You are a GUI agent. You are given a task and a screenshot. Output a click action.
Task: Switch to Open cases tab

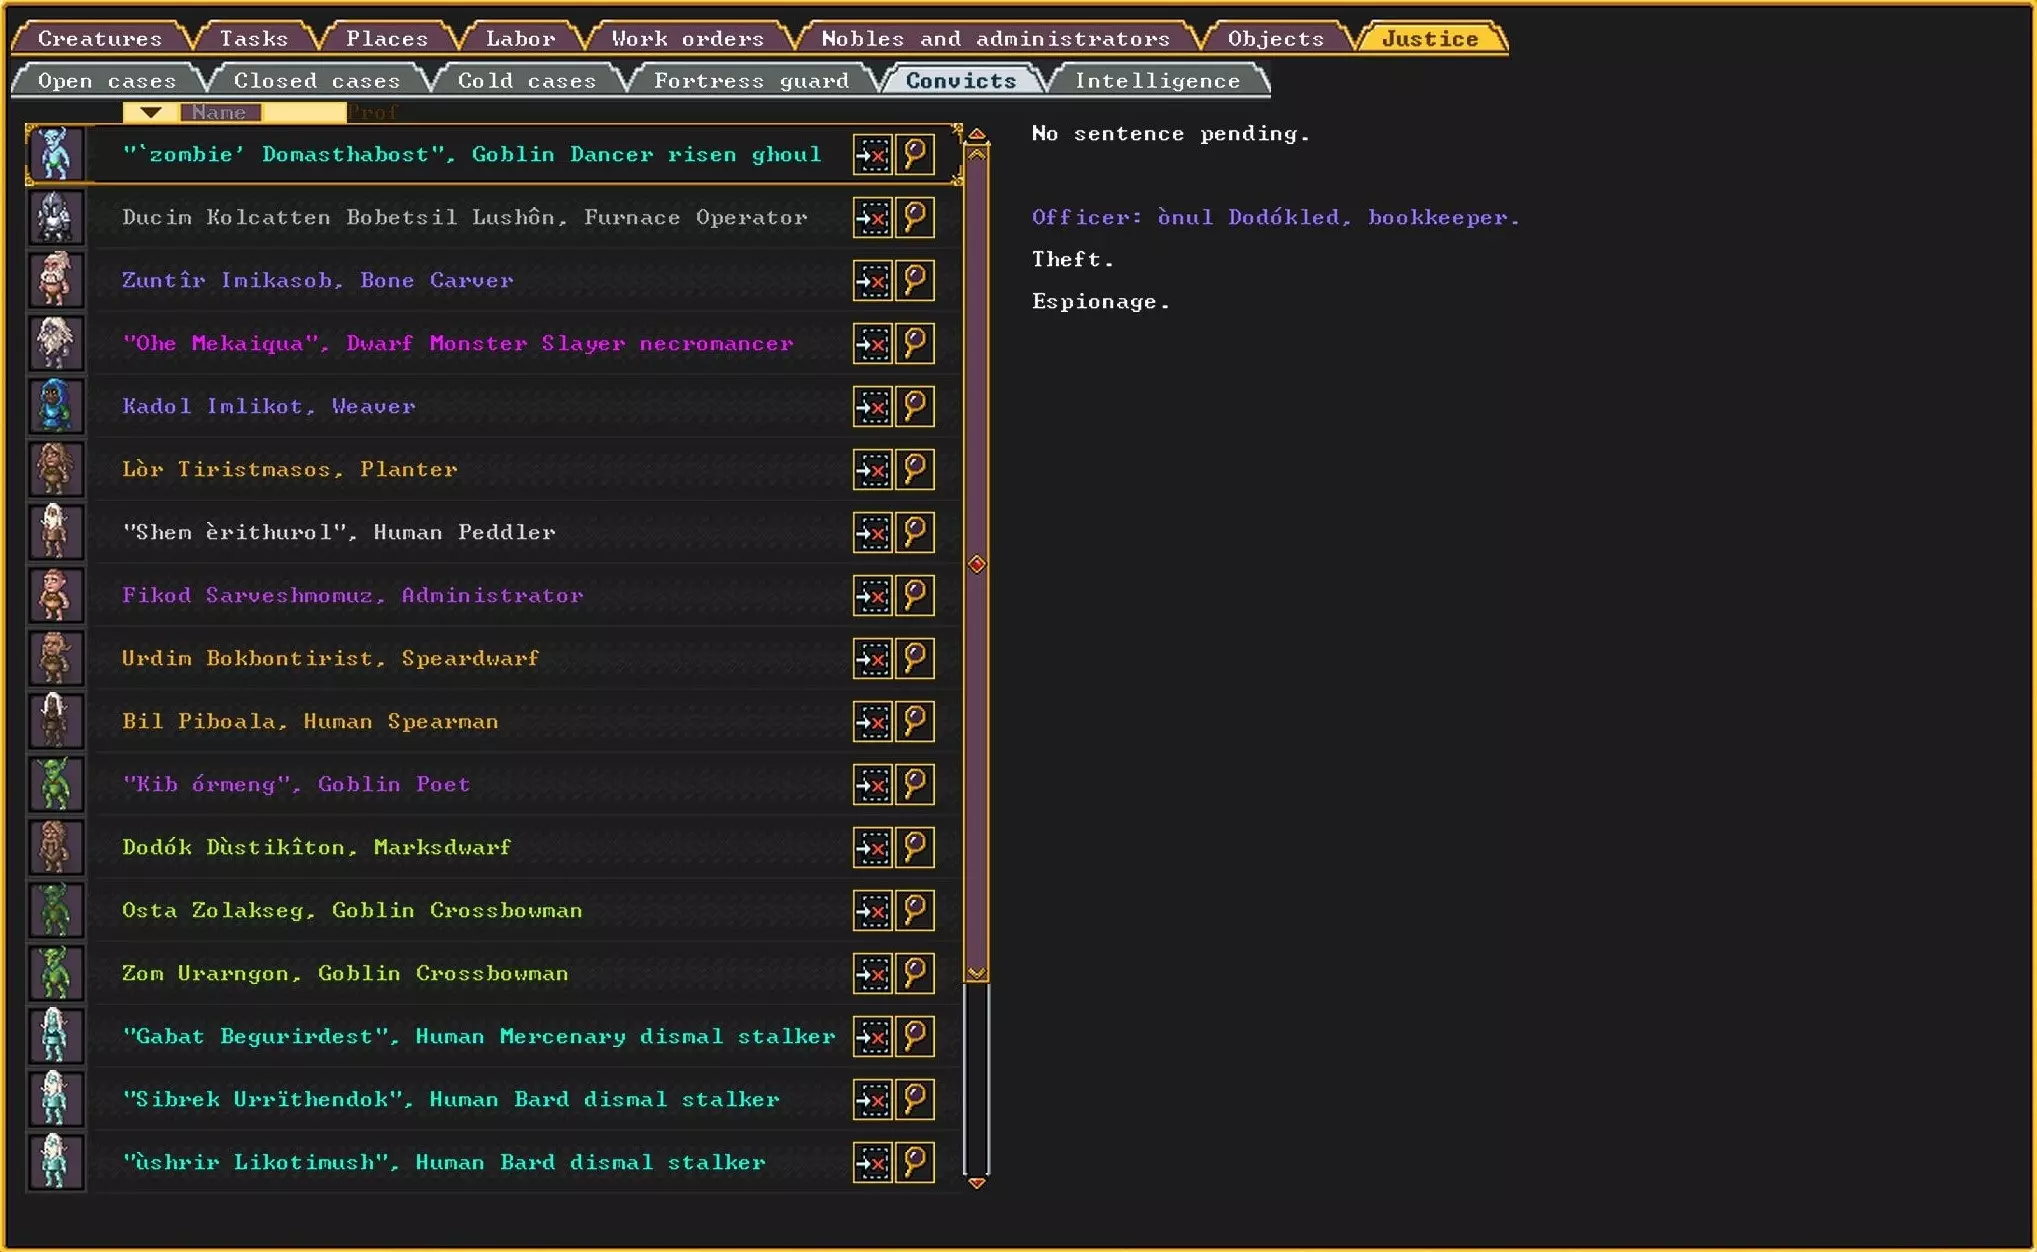[106, 81]
